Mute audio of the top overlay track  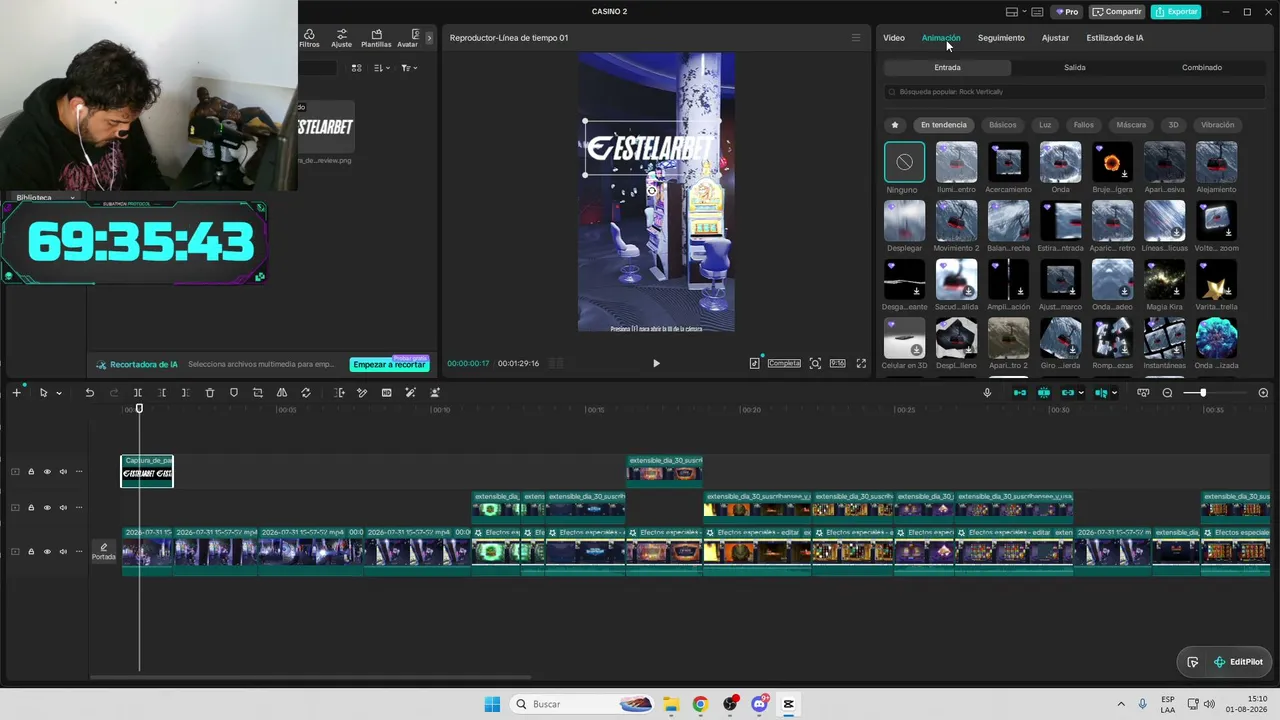tap(63, 471)
